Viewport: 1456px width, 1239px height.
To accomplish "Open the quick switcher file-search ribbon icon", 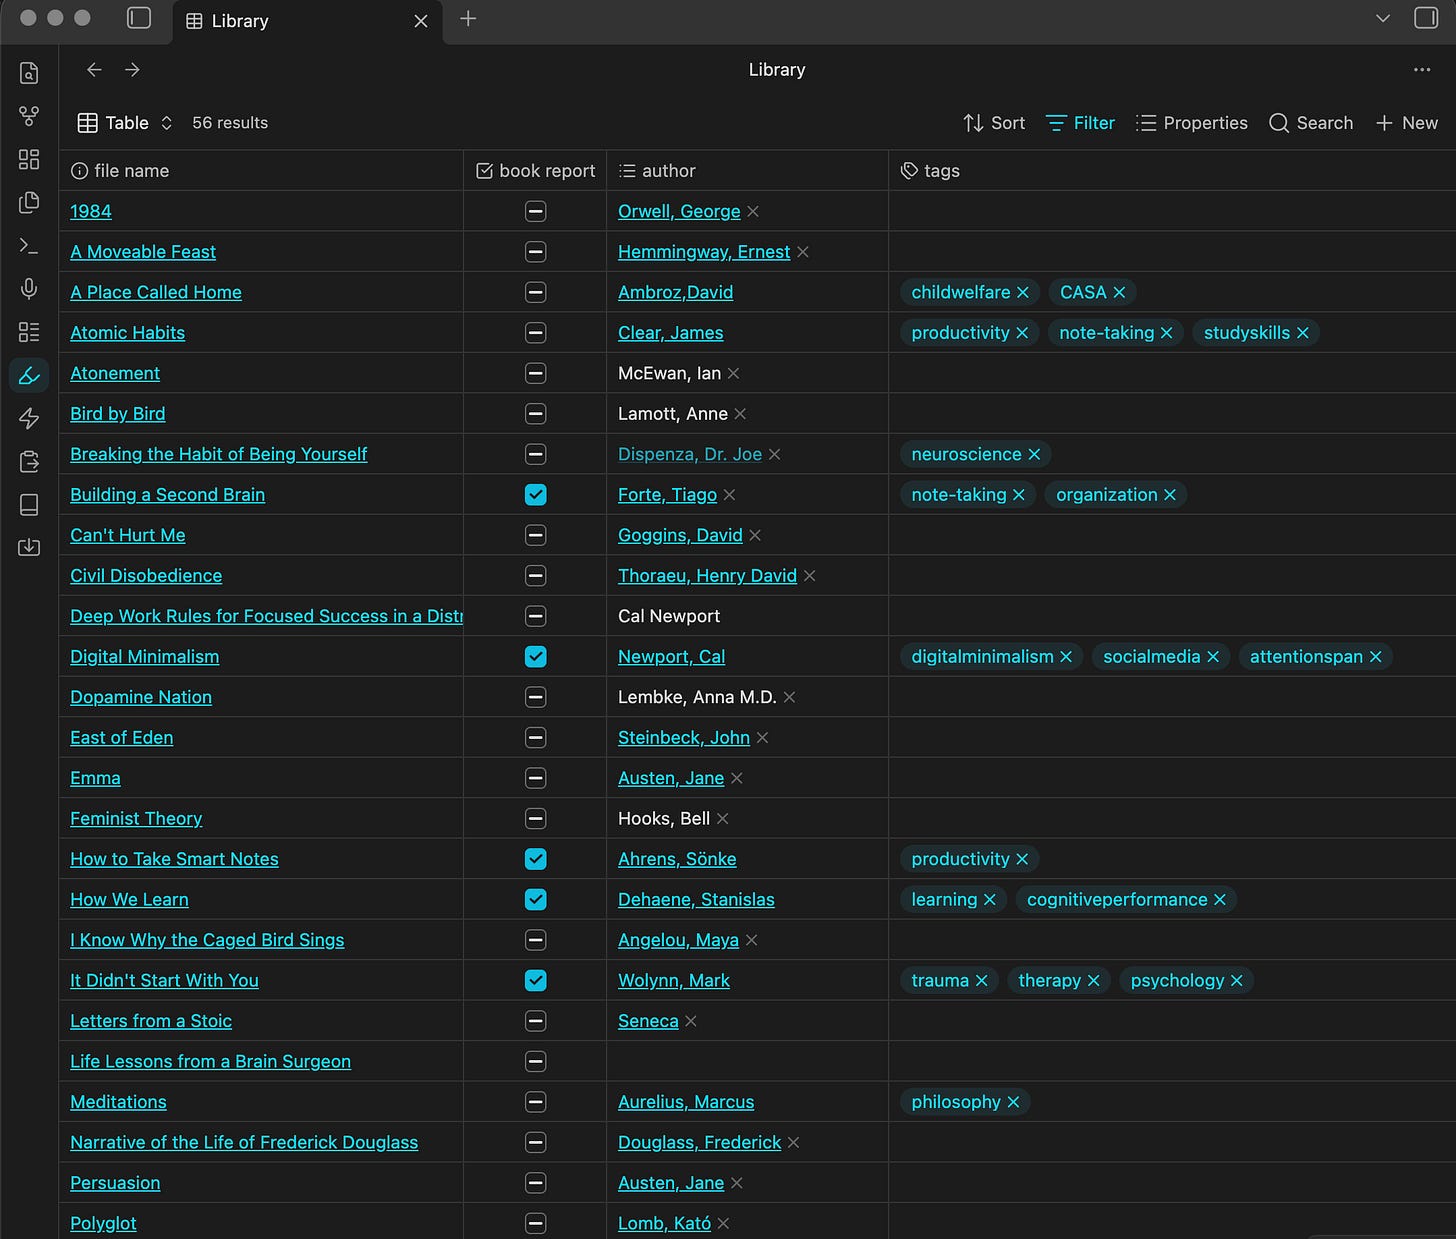I will click(x=29, y=73).
